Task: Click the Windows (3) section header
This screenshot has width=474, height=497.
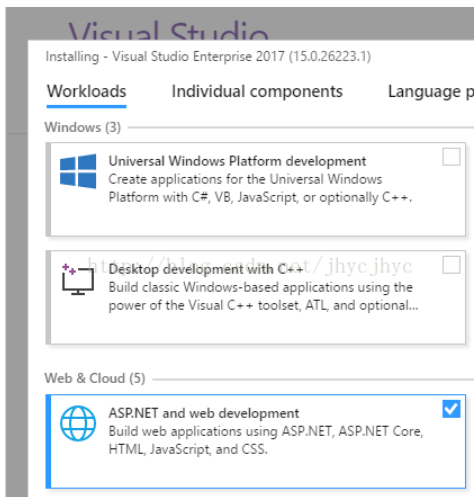Action: click(83, 127)
